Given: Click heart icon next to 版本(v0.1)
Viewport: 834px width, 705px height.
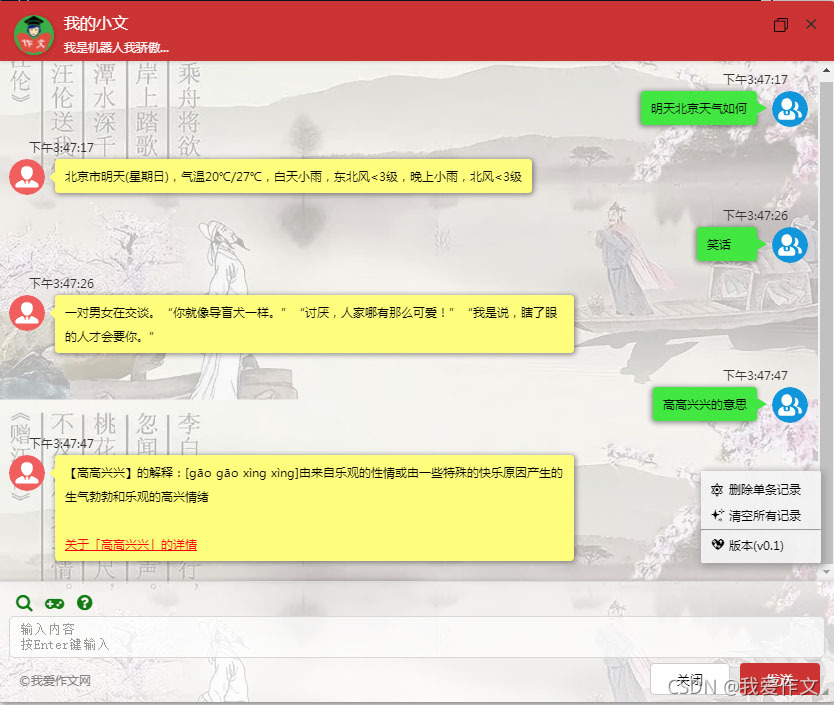Looking at the screenshot, I should click(718, 544).
